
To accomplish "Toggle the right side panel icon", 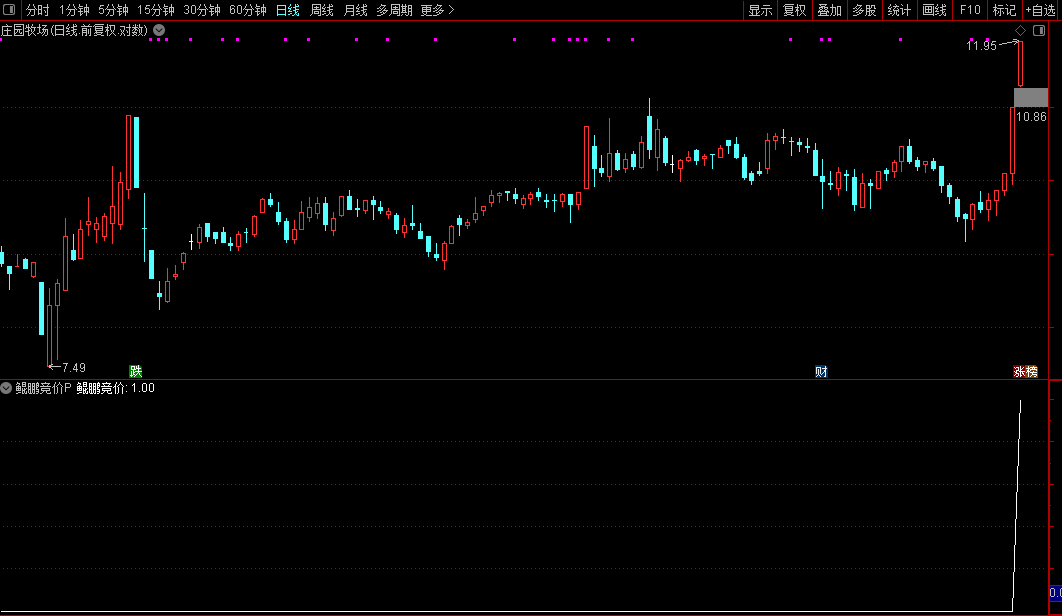I will click(x=1039, y=30).
